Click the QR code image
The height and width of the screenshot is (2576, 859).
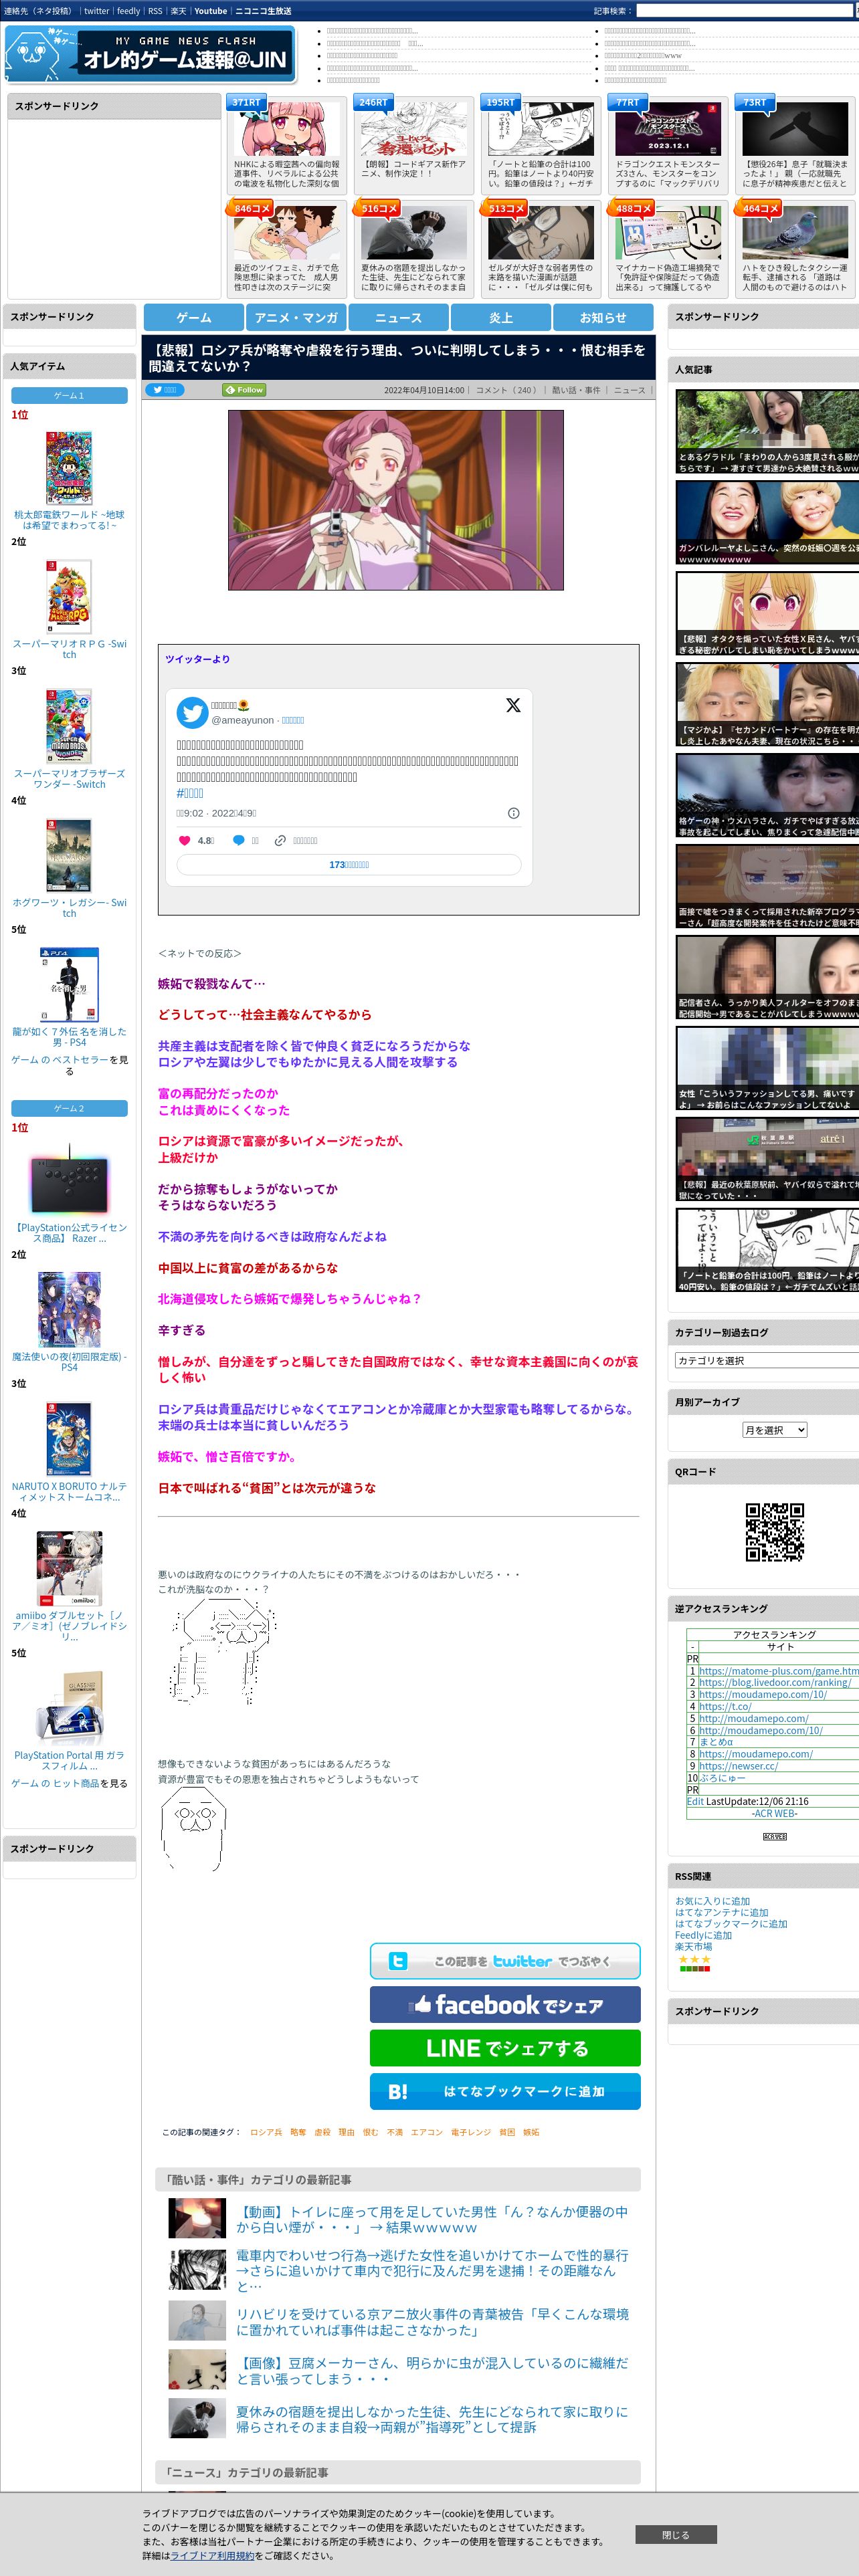pos(774,1531)
